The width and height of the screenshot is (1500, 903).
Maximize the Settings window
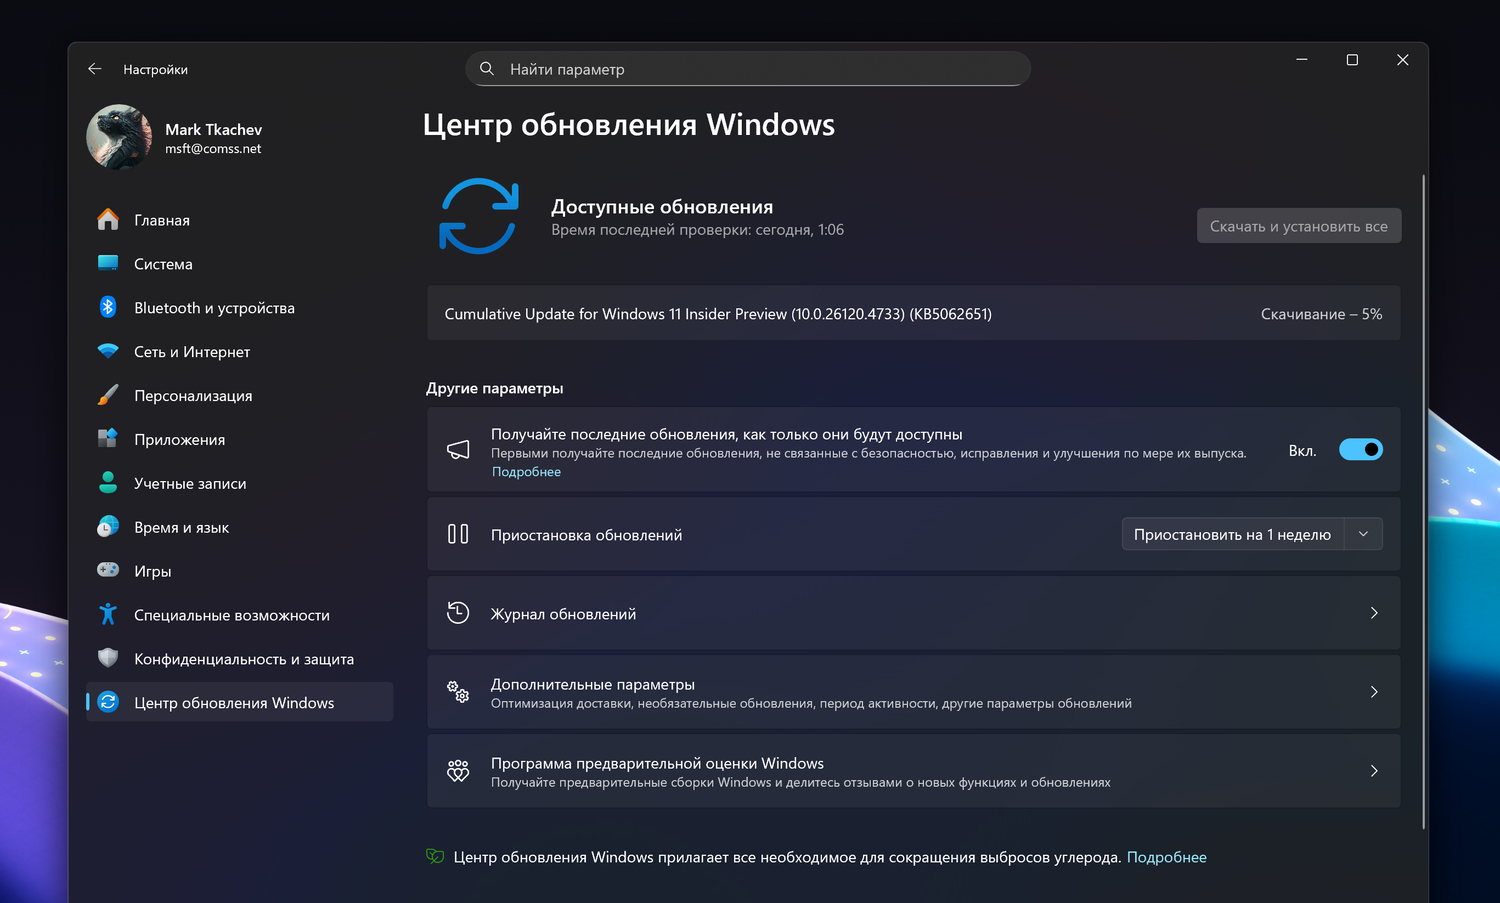[x=1352, y=60]
